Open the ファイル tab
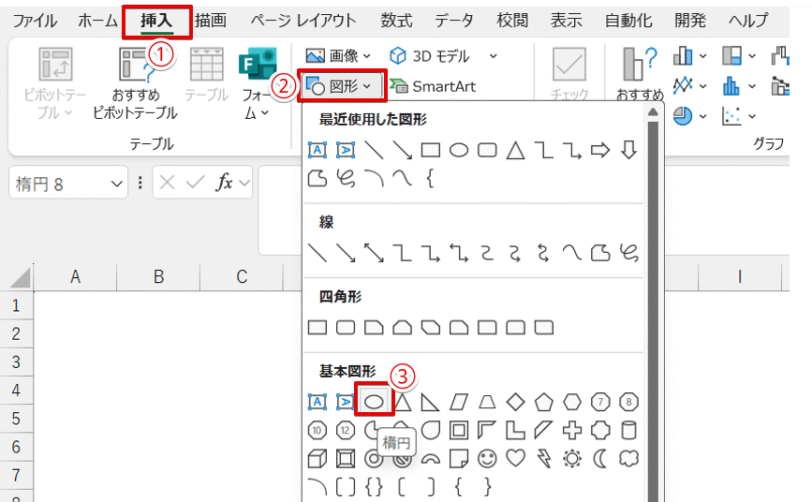812x502 pixels. click(x=35, y=21)
